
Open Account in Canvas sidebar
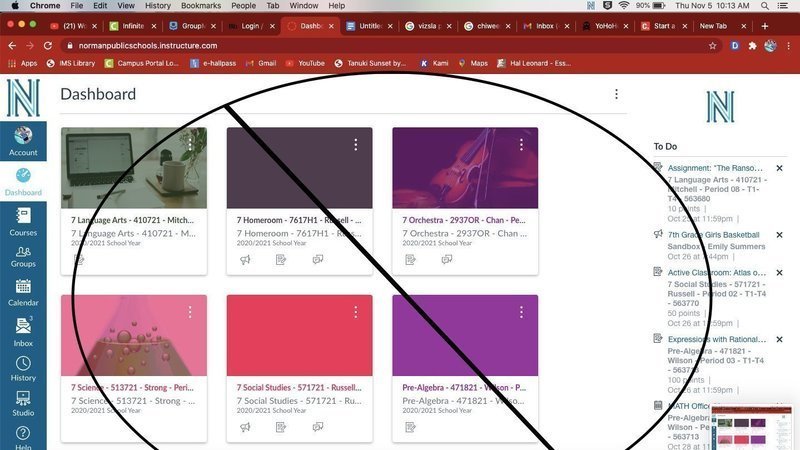[x=23, y=141]
